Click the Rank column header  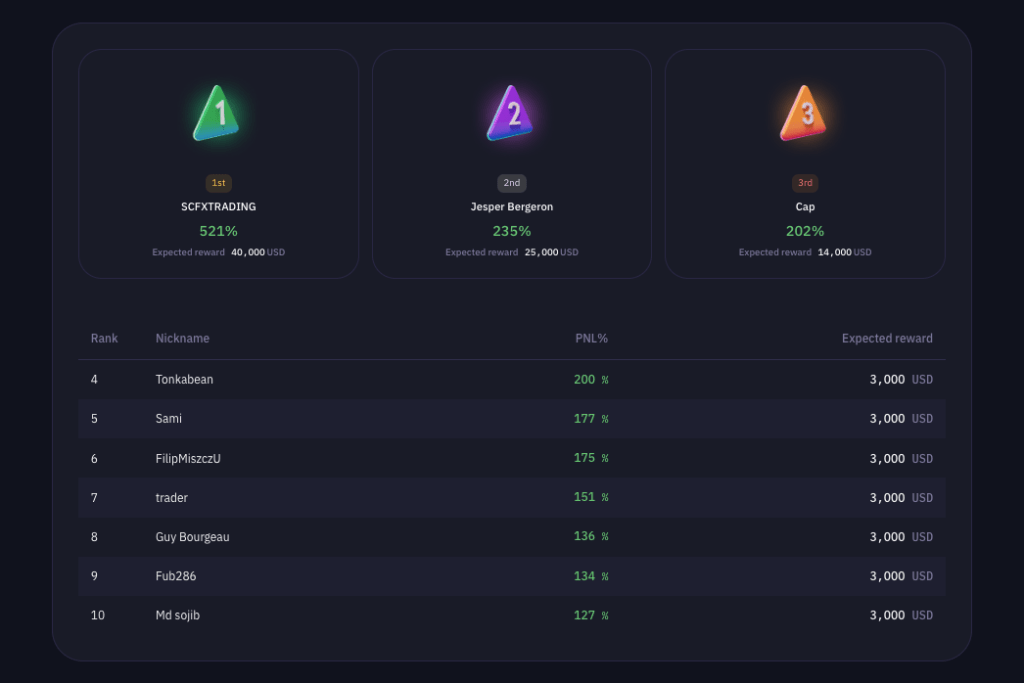coord(104,339)
